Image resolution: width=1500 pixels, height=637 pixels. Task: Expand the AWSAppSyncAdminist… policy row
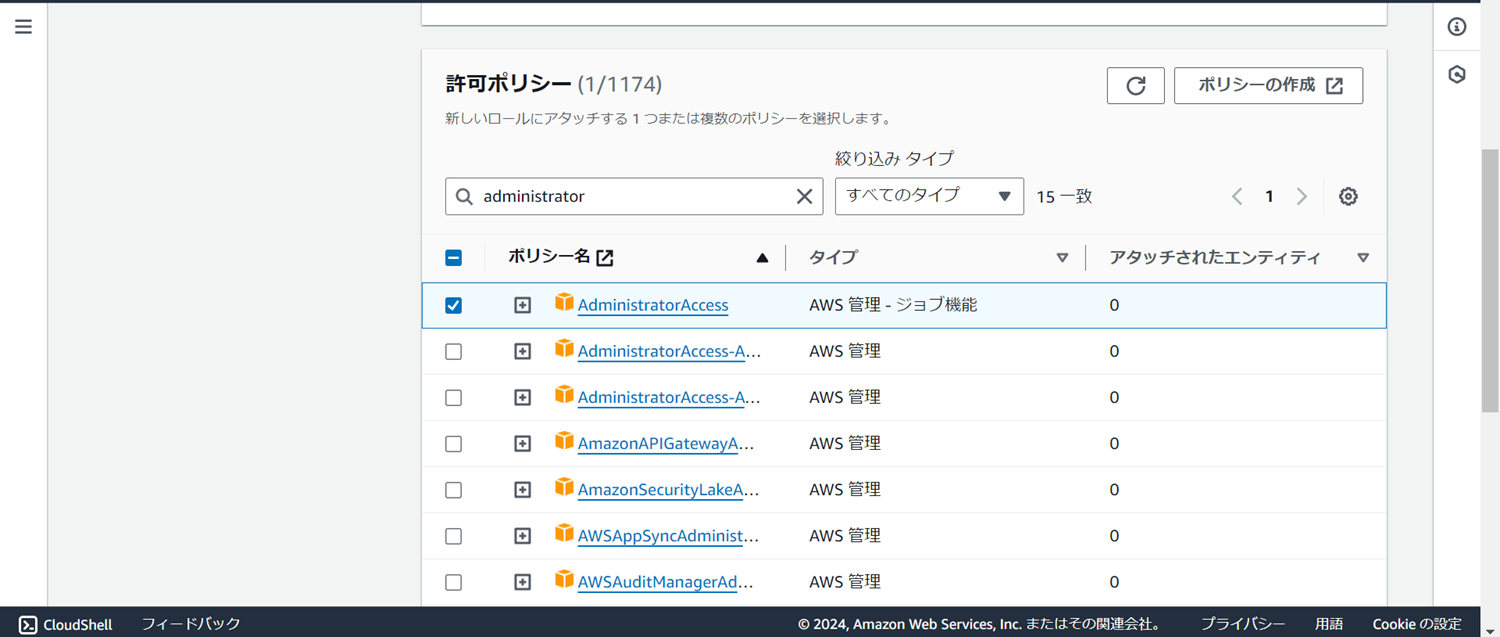pos(522,536)
